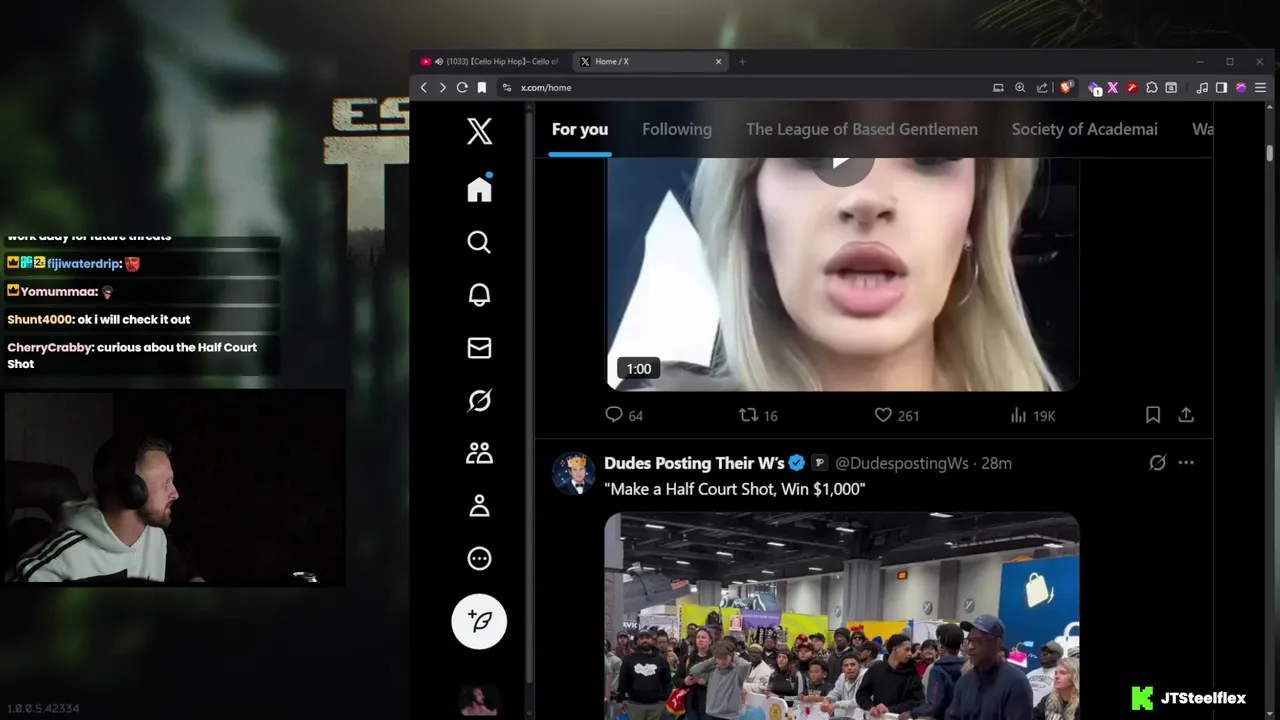Image resolution: width=1280 pixels, height=720 pixels.
Task: Open three-dot menu on Dudes Posting post
Action: pos(1186,463)
